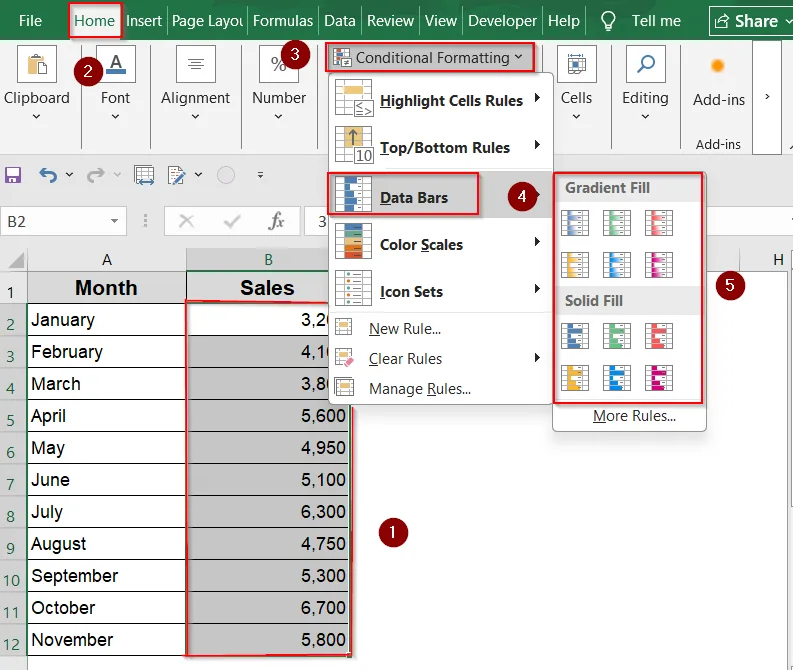Cancel formula entry with X icon

[x=186, y=221]
